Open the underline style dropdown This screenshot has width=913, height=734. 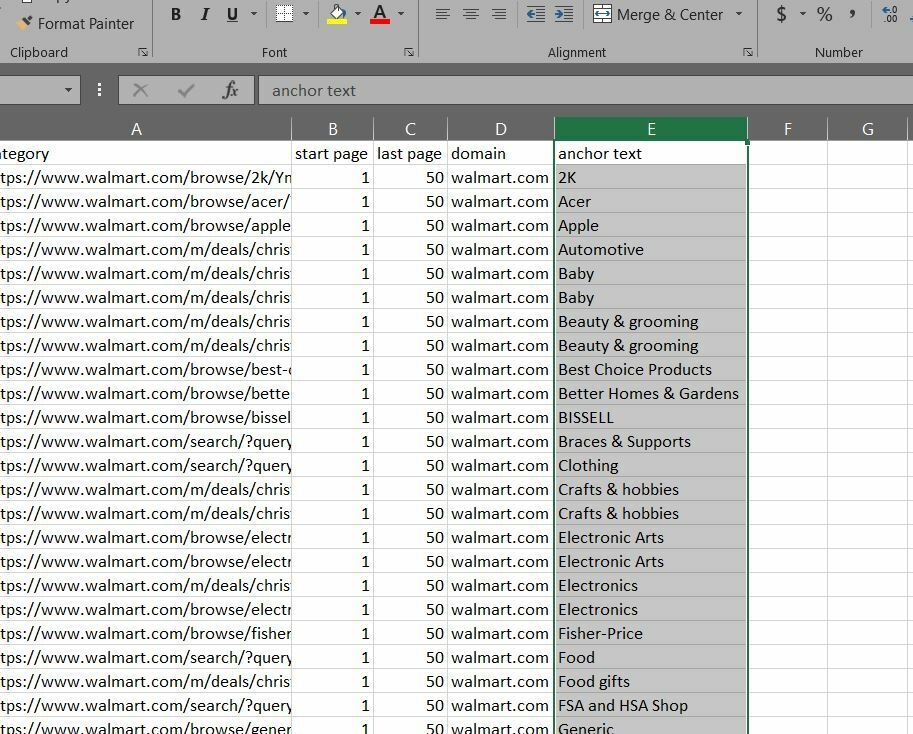tap(254, 13)
